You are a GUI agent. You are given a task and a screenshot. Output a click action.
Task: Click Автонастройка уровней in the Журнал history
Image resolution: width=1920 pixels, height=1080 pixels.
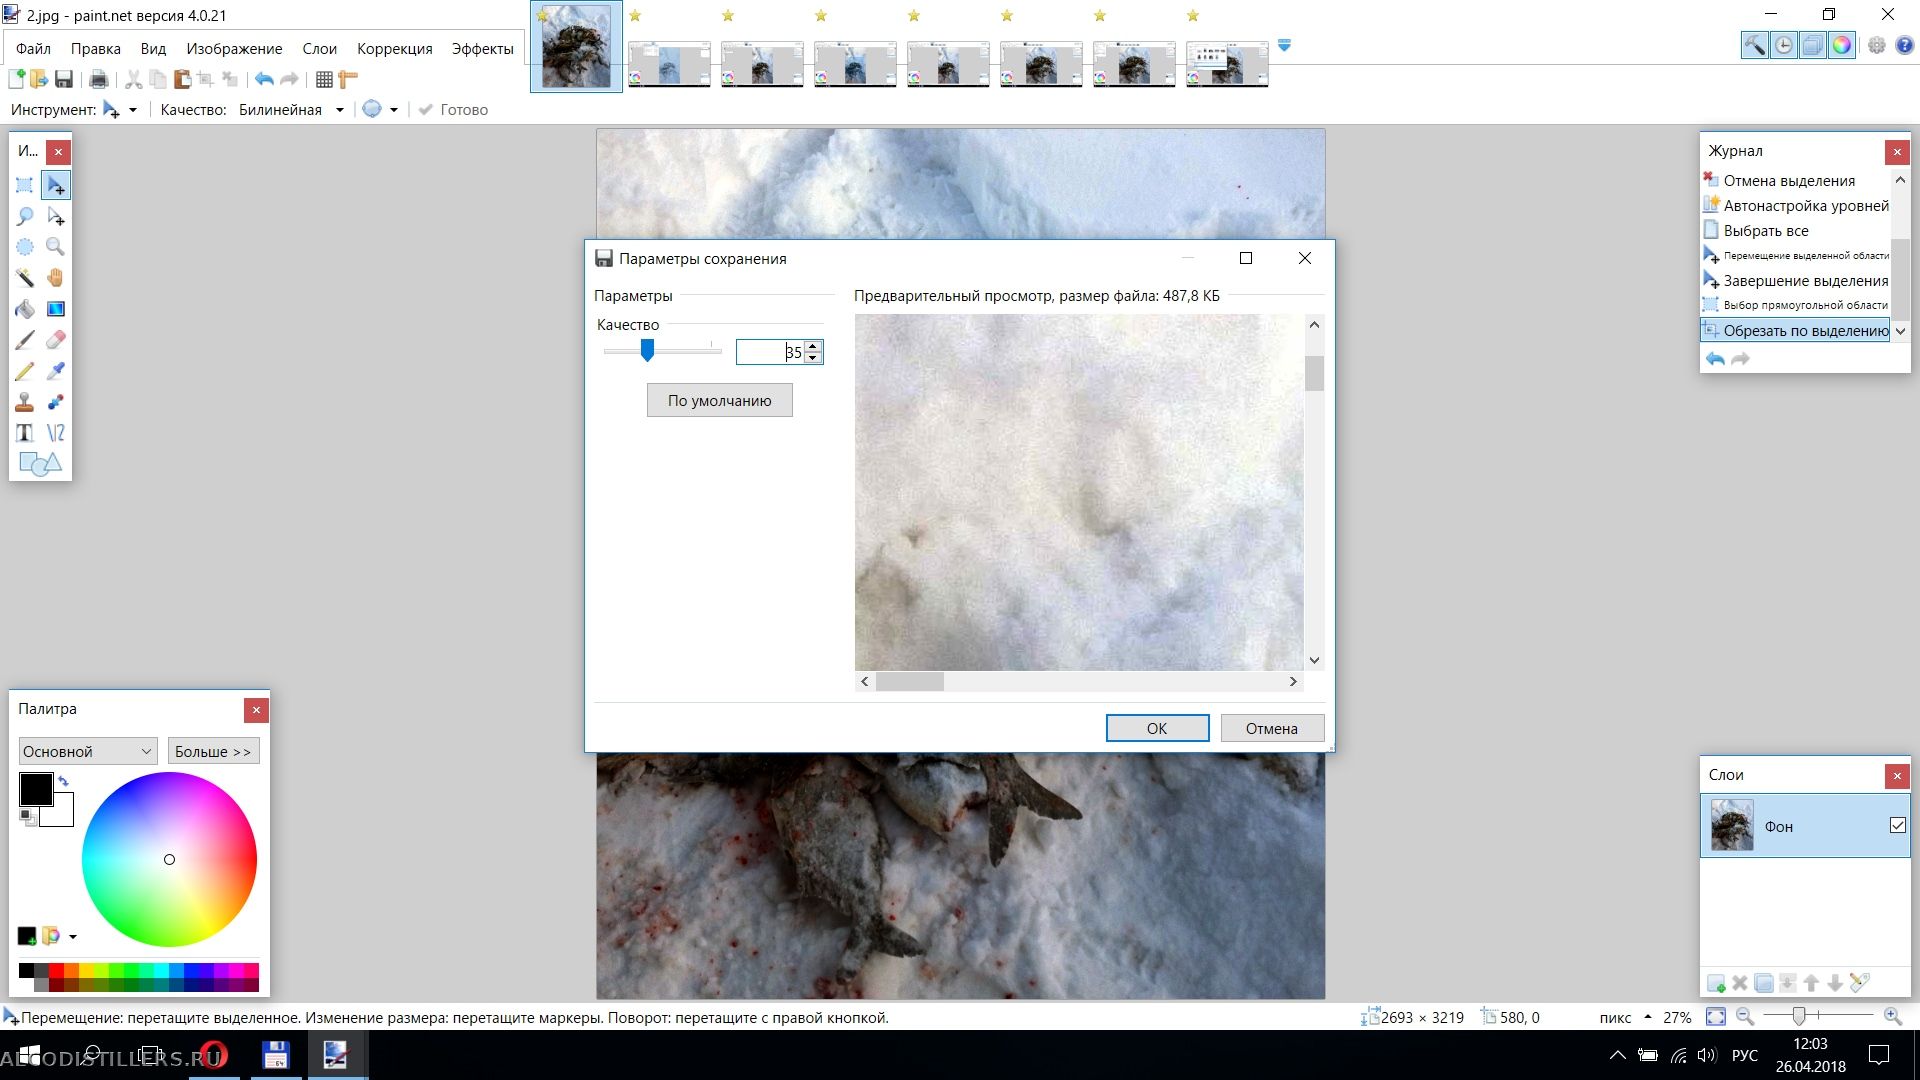coord(1805,206)
